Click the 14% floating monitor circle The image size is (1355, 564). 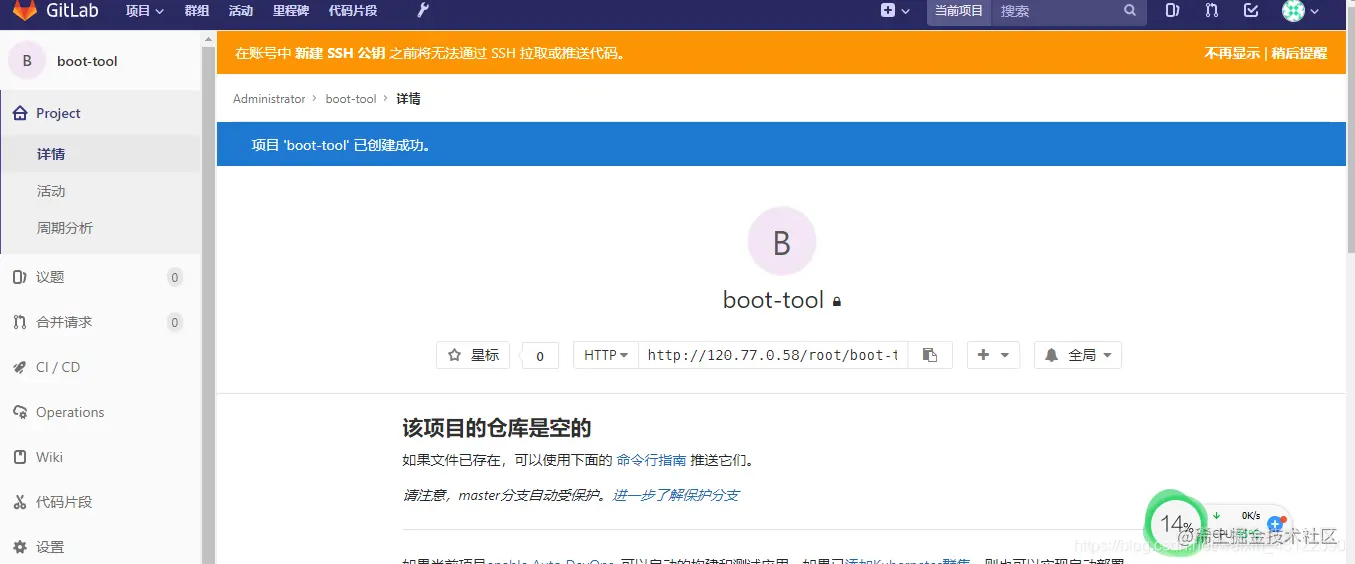point(1174,523)
